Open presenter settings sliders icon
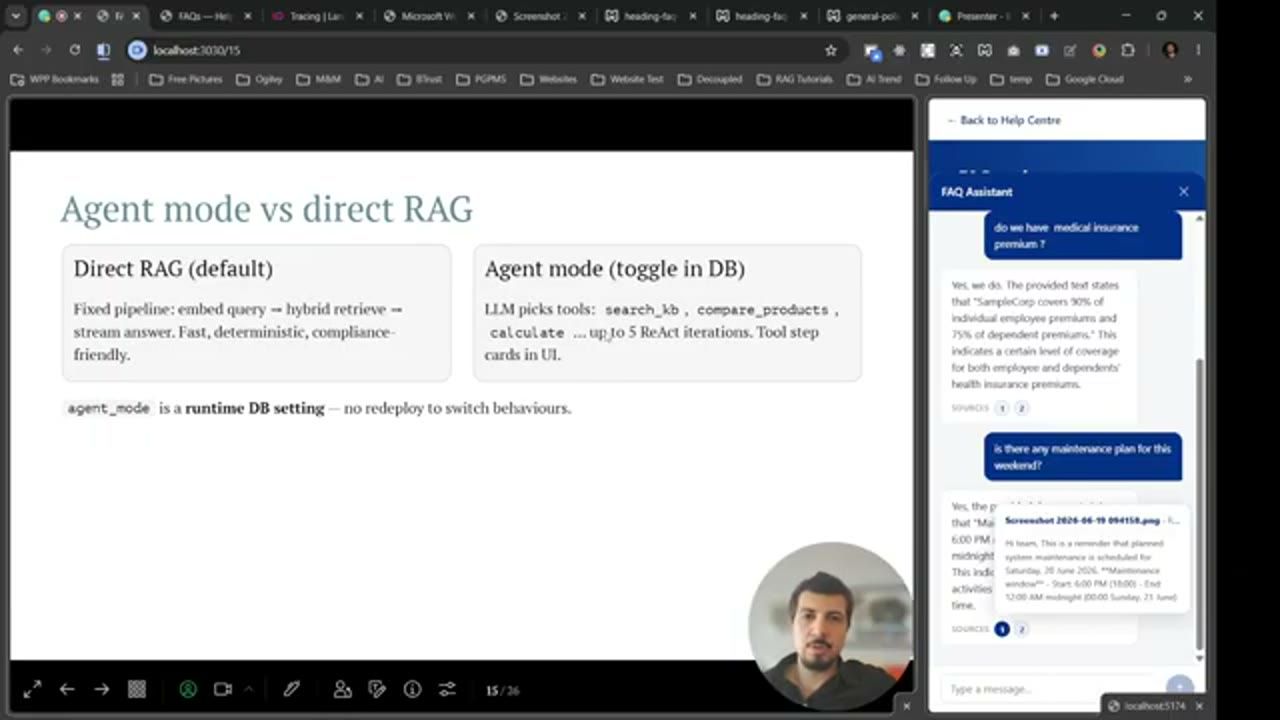Screen dimensions: 1280x720 447,689
